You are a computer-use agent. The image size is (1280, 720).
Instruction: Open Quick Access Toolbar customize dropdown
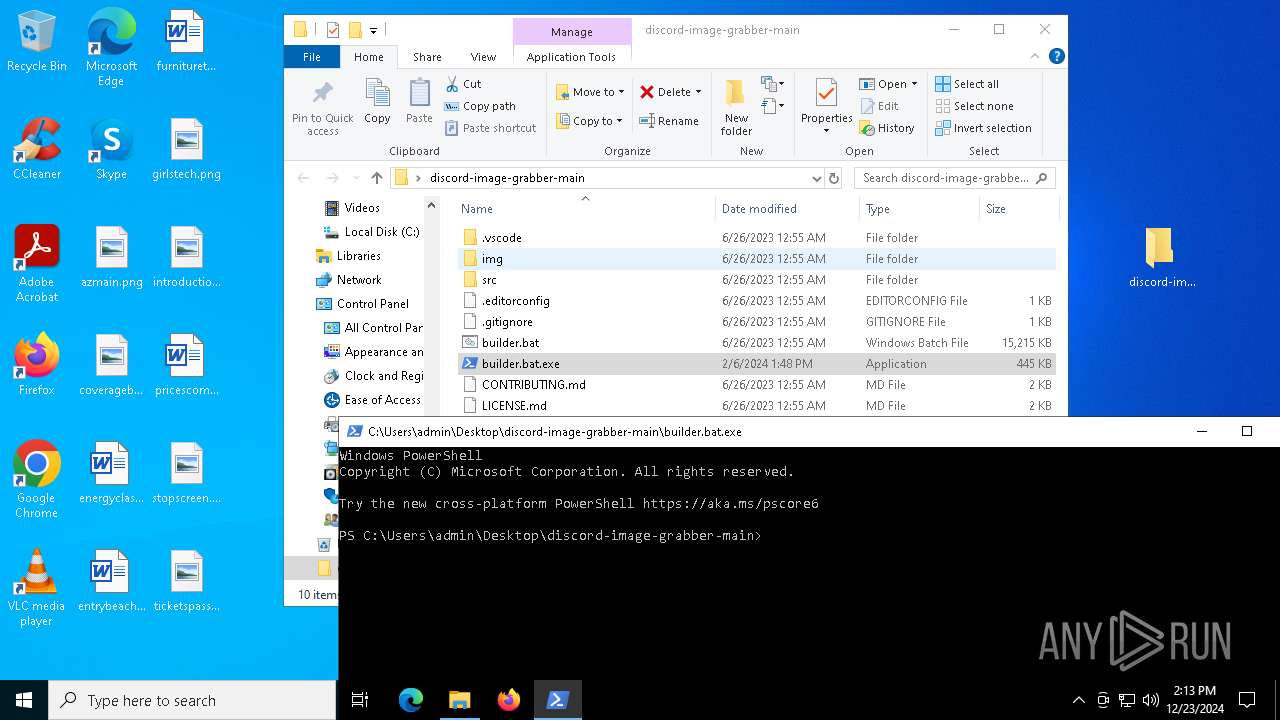pos(374,30)
